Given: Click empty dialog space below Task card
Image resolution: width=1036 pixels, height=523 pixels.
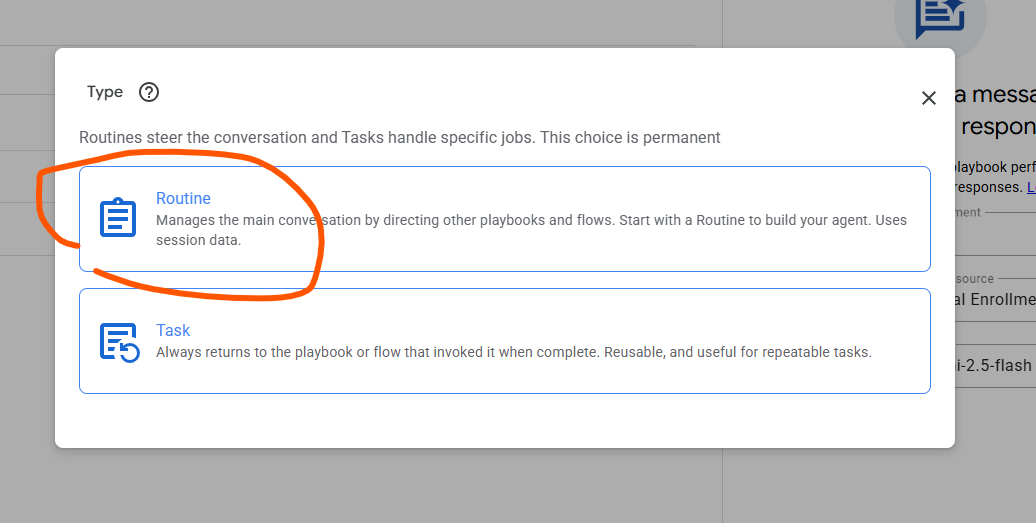Looking at the screenshot, I should click(x=500, y=420).
